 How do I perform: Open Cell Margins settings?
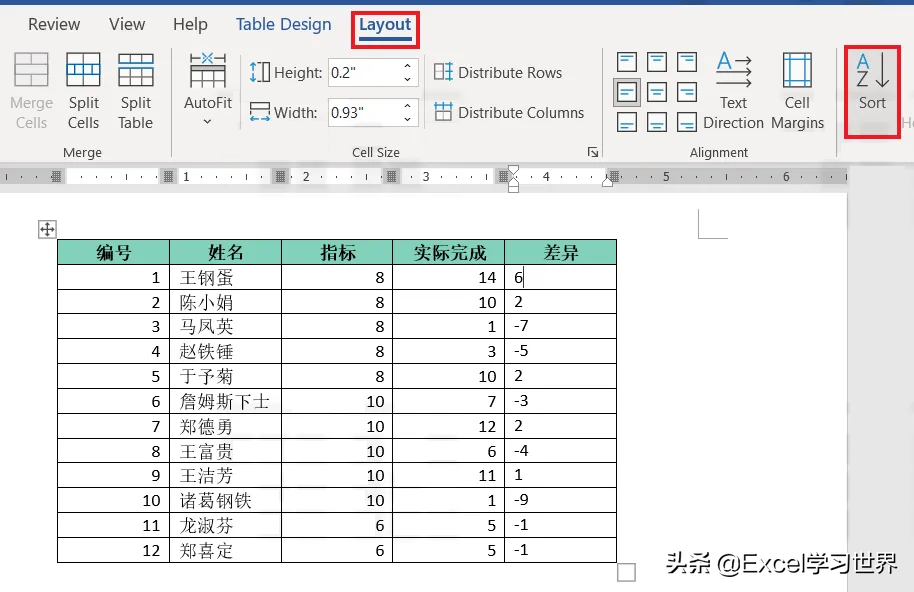pyautogui.click(x=797, y=89)
